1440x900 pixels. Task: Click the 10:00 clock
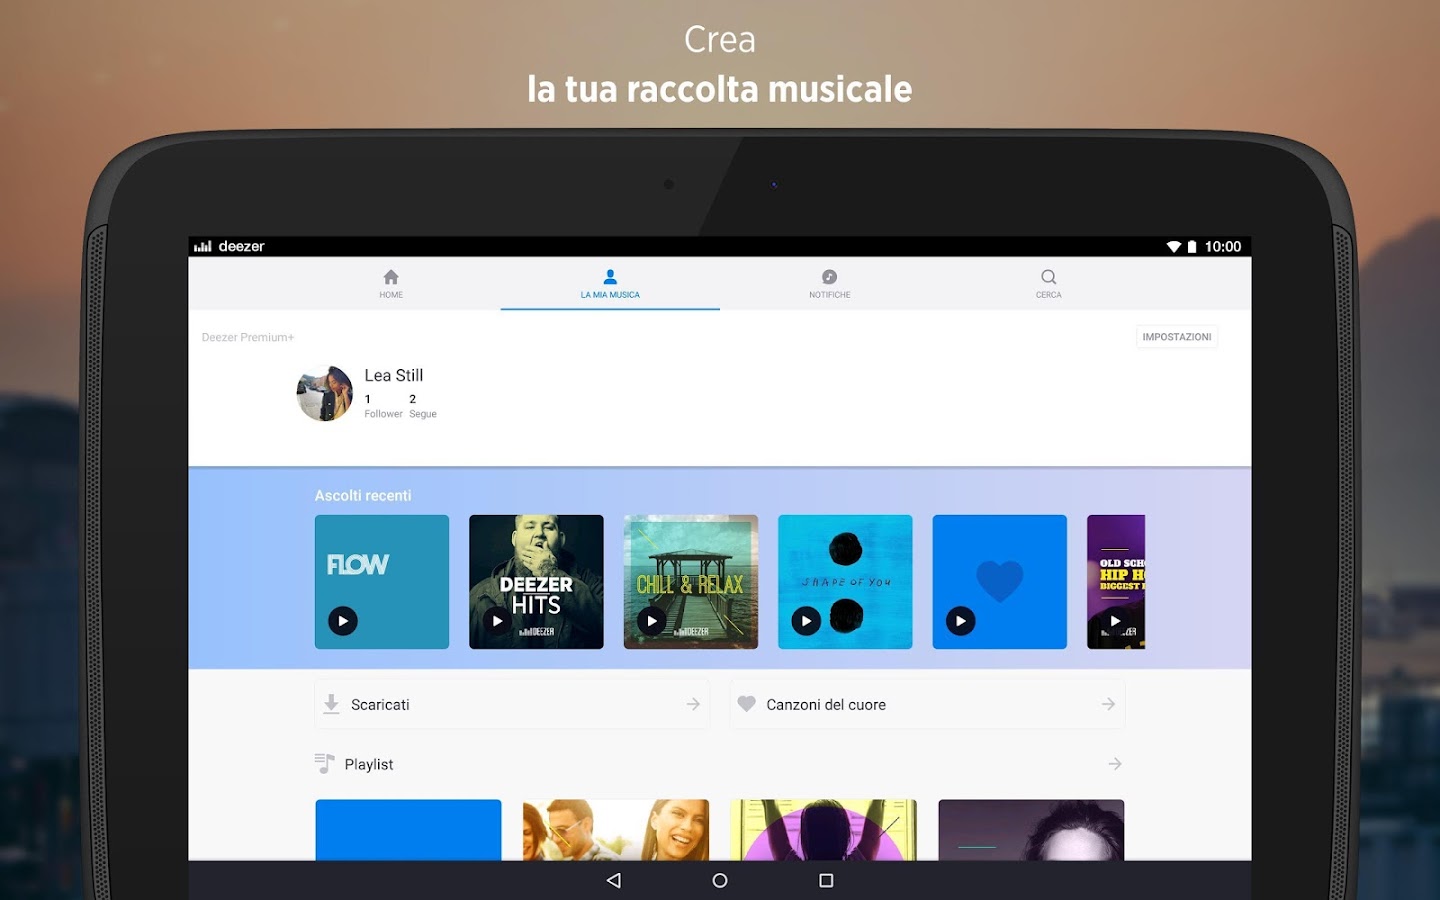click(1222, 246)
